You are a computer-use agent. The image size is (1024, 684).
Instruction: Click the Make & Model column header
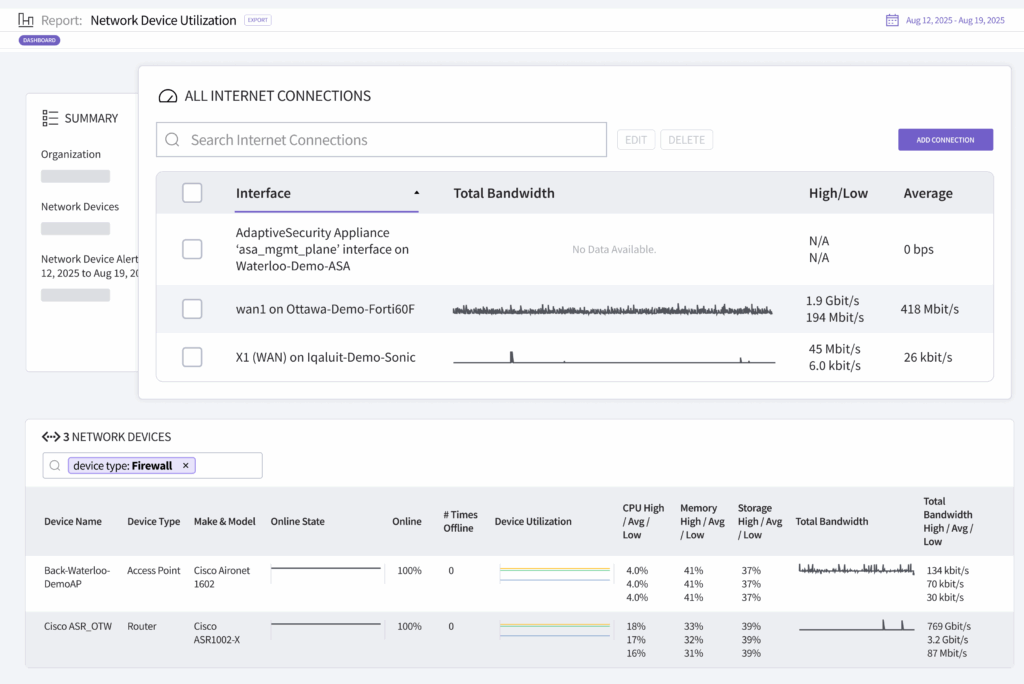(x=225, y=521)
